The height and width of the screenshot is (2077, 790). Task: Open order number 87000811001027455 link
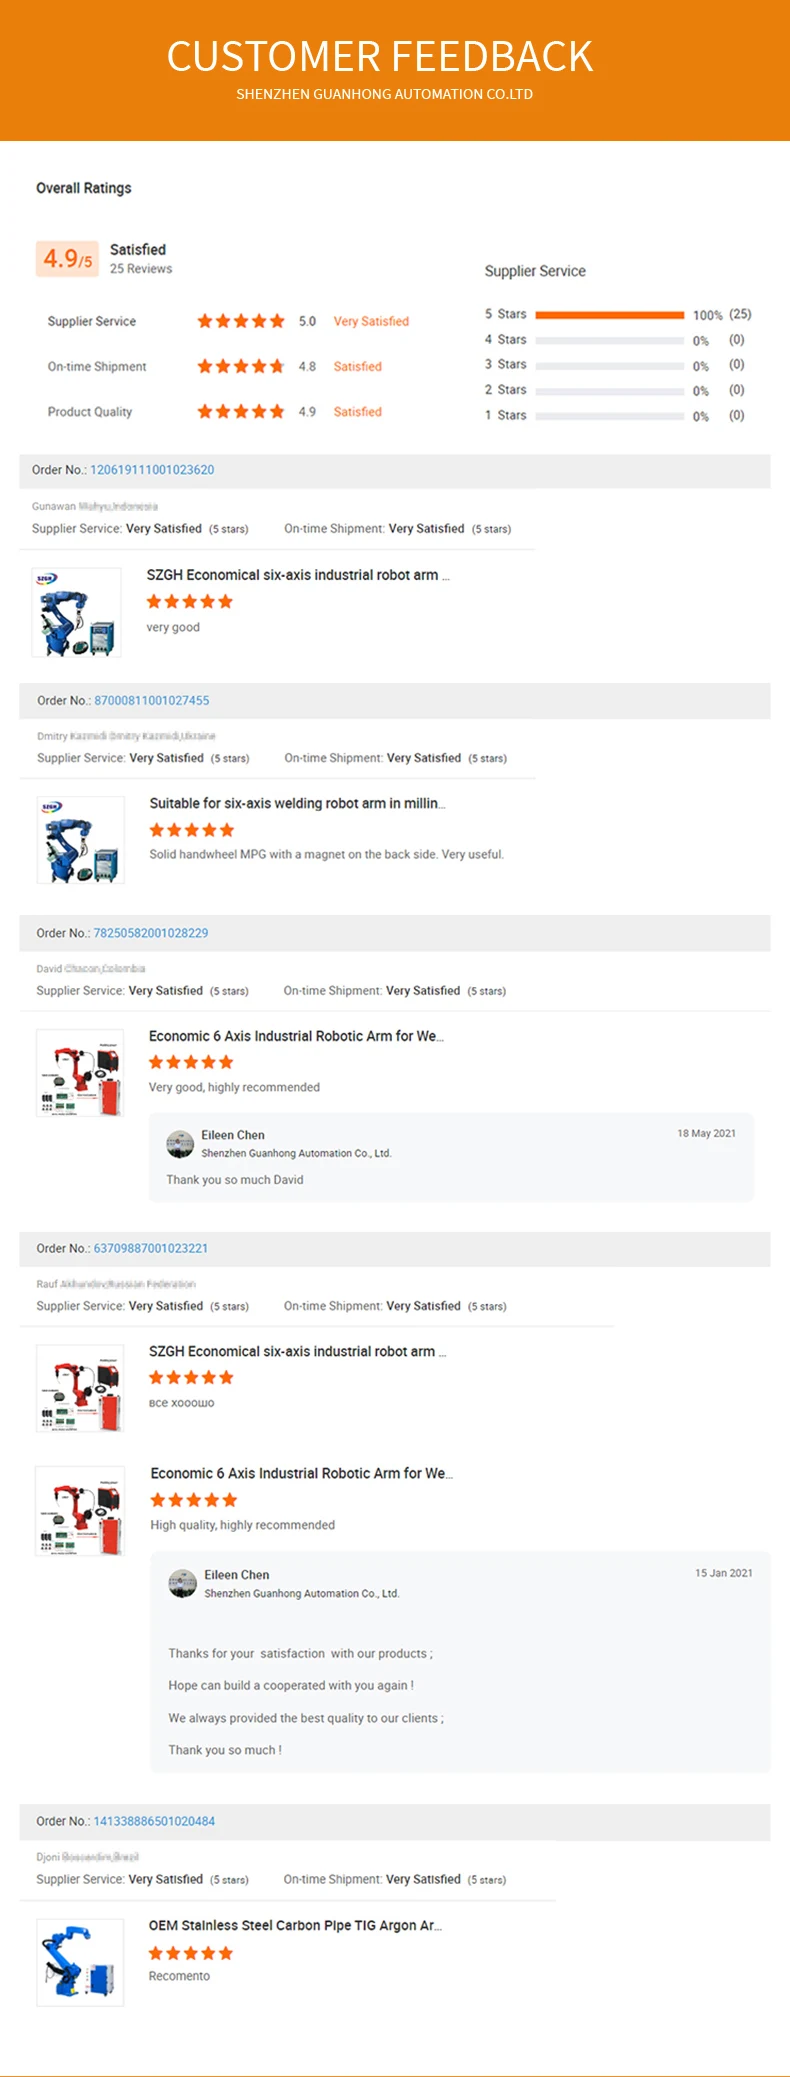pyautogui.click(x=152, y=701)
